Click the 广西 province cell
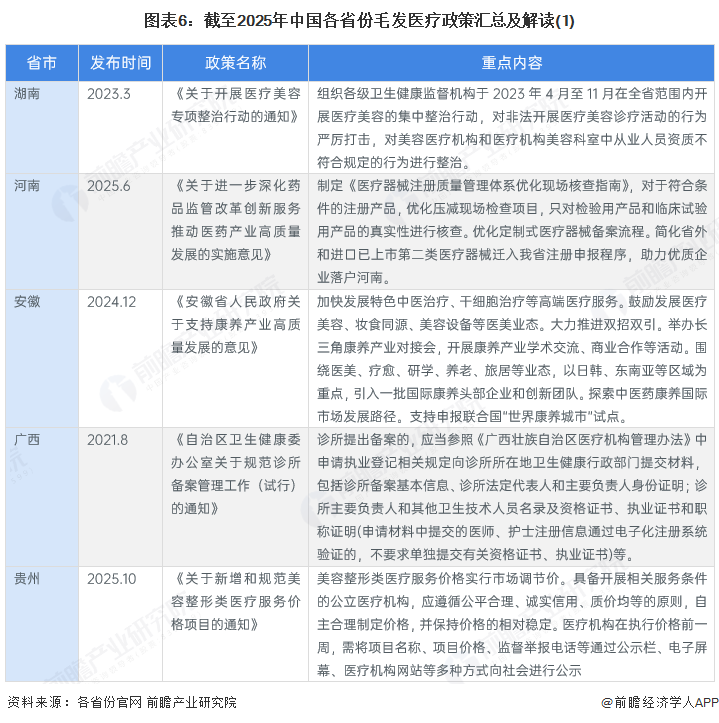The width and height of the screenshot is (719, 723). pyautogui.click(x=28, y=439)
